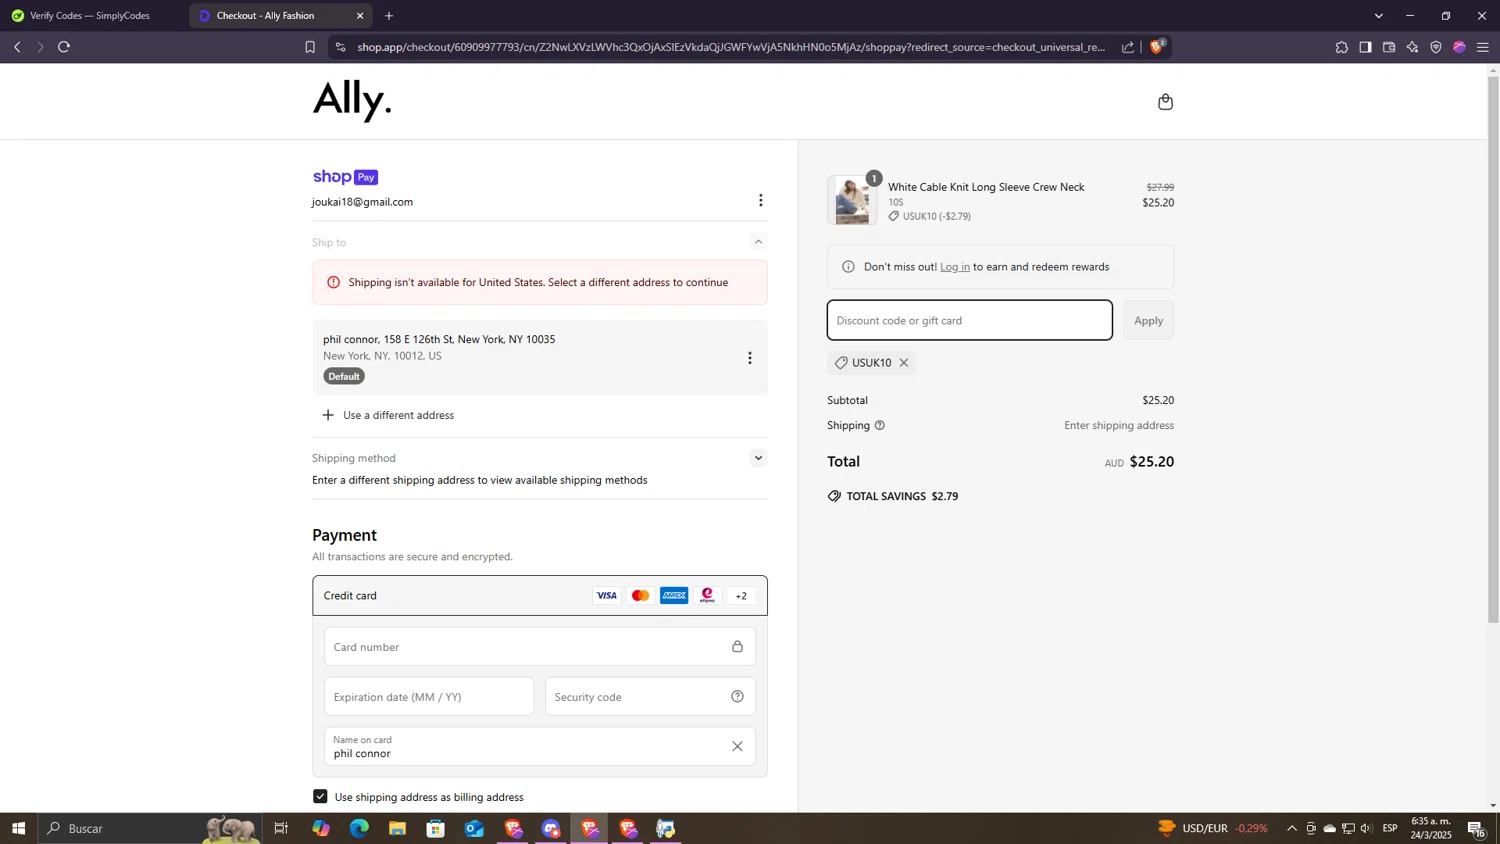Click the browser address bar URL
This screenshot has width=1500, height=844.
click(731, 47)
